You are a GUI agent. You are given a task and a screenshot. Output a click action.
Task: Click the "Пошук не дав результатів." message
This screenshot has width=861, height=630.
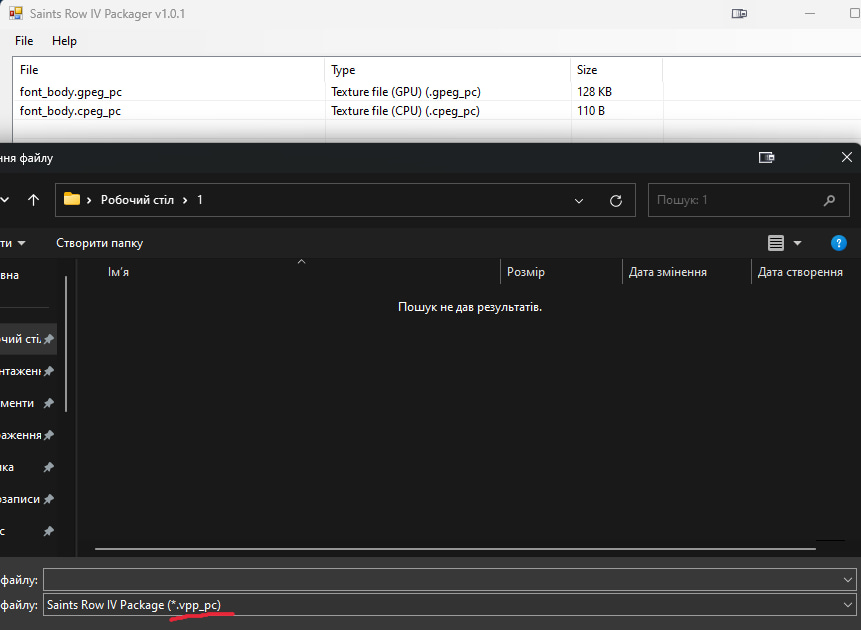click(470, 307)
